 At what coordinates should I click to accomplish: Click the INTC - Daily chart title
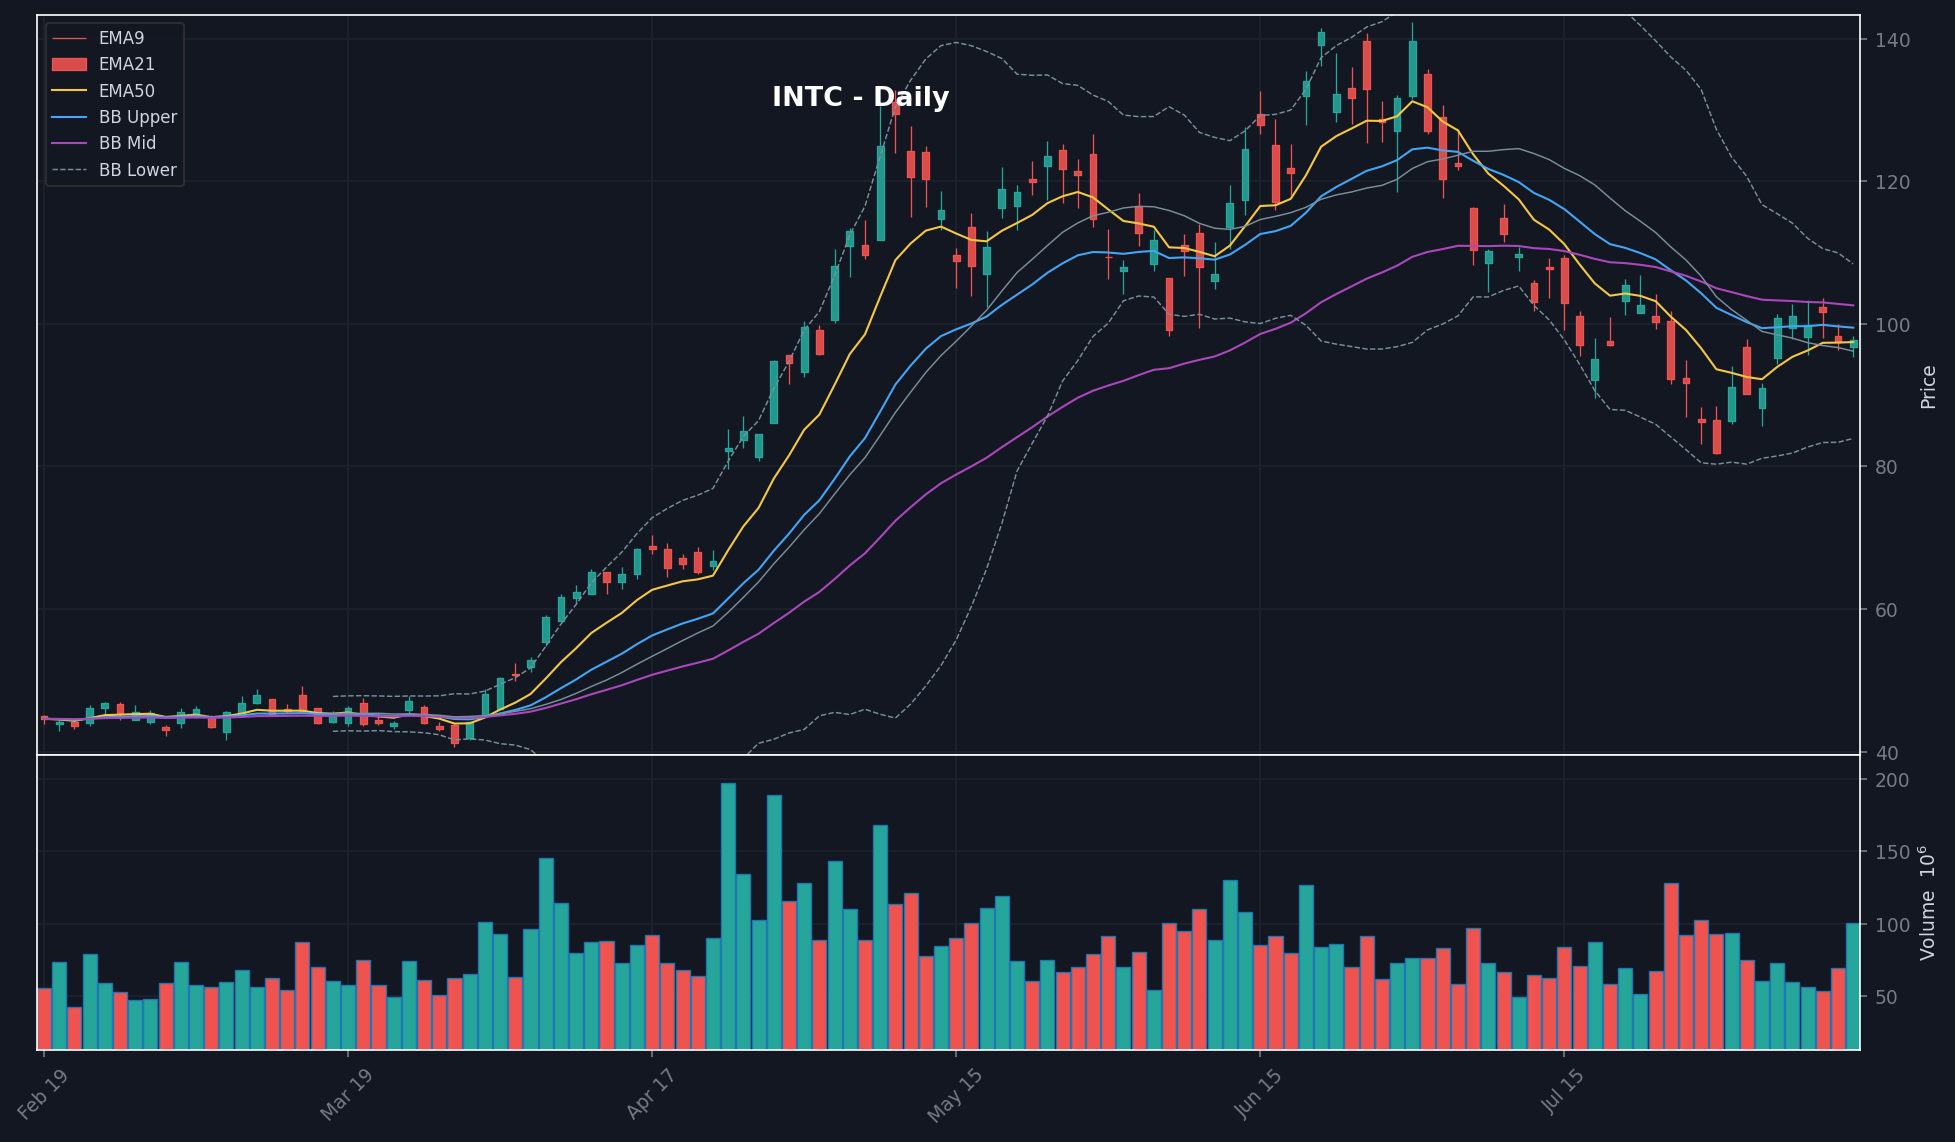click(x=860, y=97)
